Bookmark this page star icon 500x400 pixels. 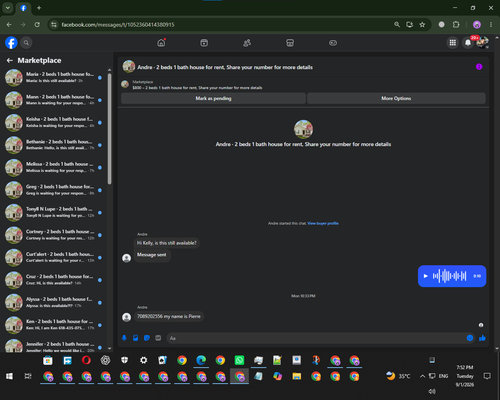422,25
